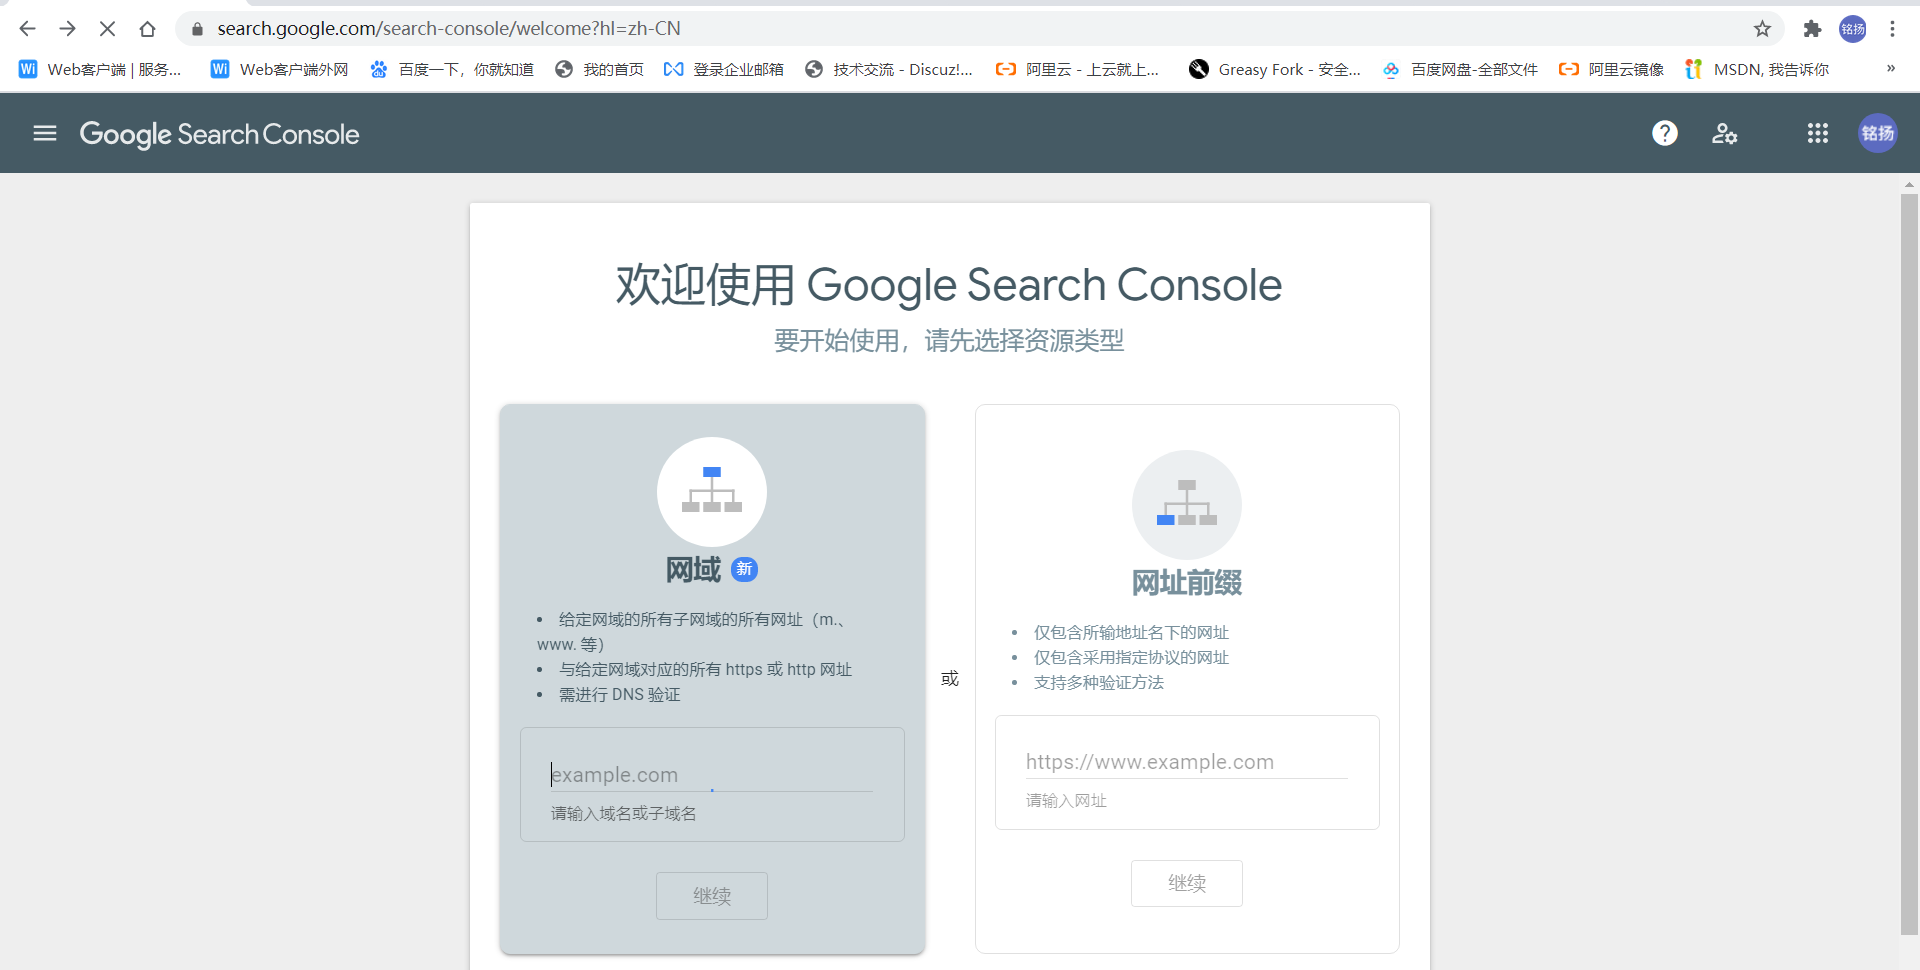
Task: Open Greasy Fork bookmark
Action: point(1275,69)
